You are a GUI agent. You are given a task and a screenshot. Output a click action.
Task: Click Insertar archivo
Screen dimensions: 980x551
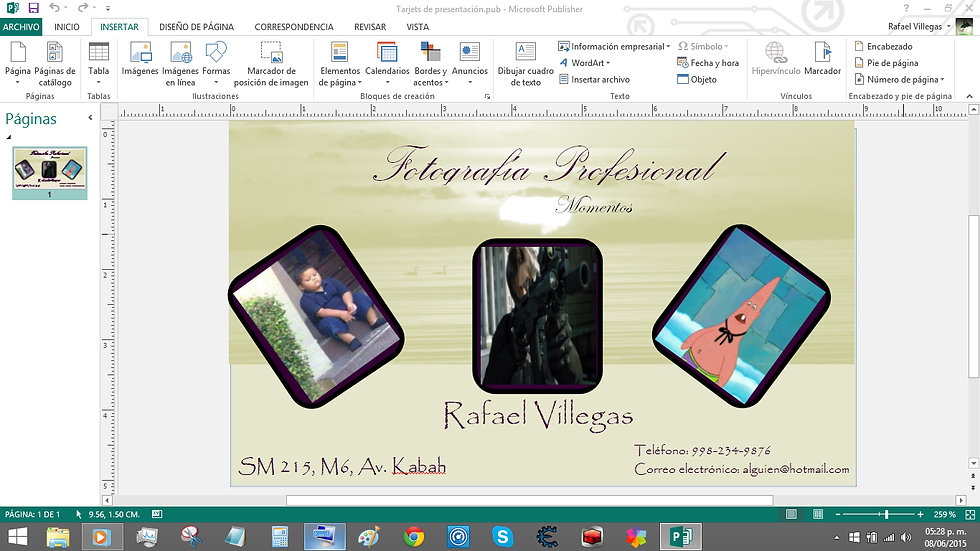pyautogui.click(x=594, y=79)
